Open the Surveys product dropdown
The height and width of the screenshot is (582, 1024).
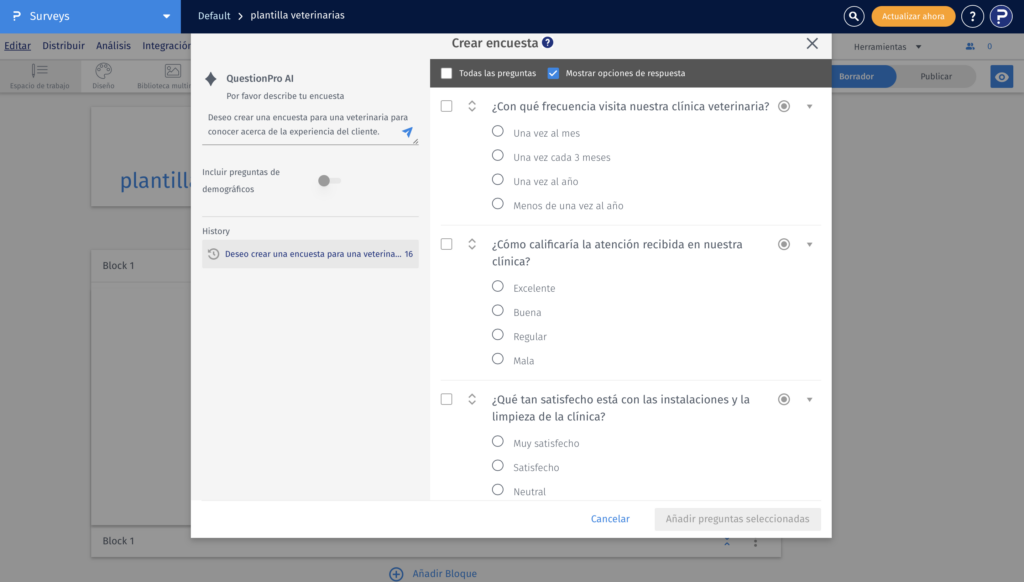(166, 16)
